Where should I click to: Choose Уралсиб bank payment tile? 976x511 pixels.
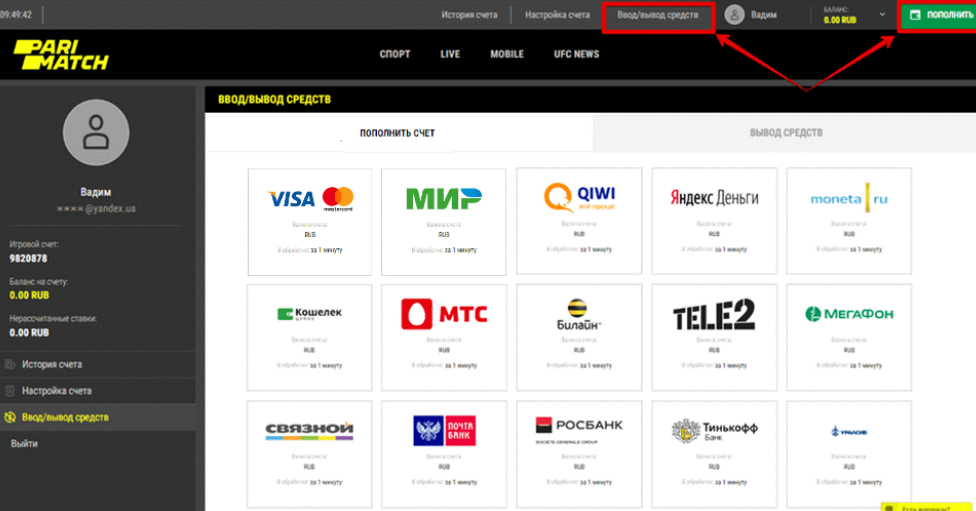[x=849, y=454]
